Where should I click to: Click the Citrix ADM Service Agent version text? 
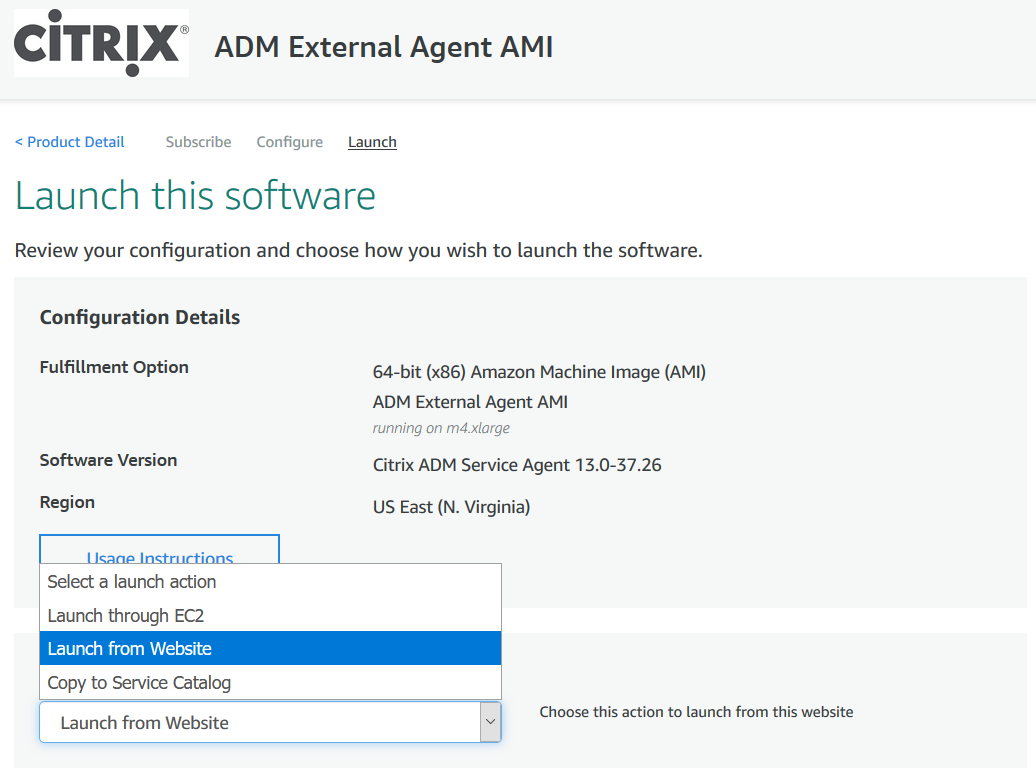(516, 465)
